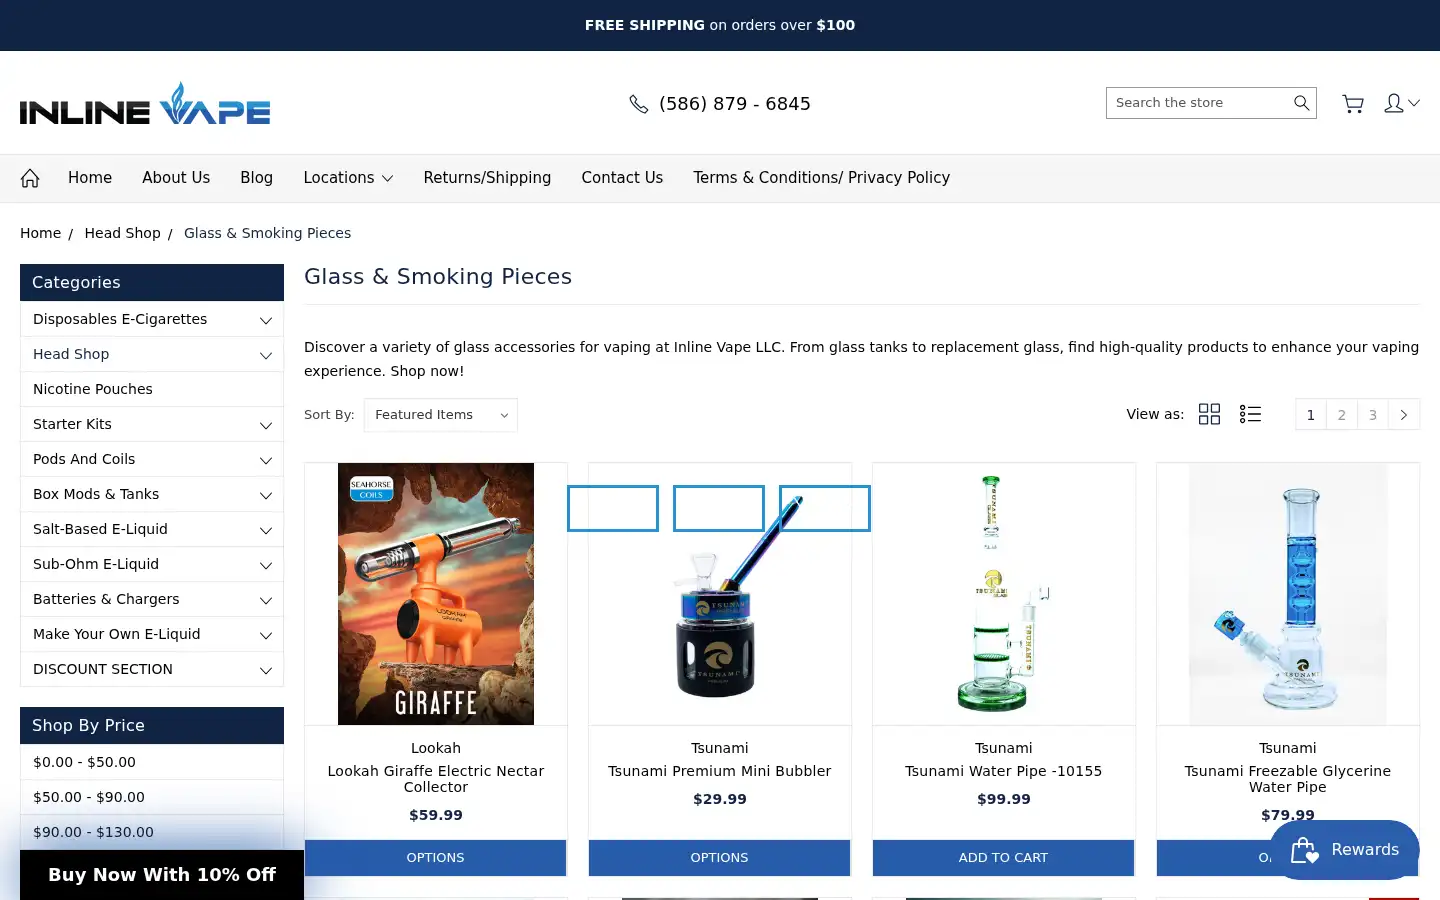Image resolution: width=1440 pixels, height=900 pixels.
Task: Open Tsunami Freezable Glycerine Water Pipe title
Action: pyautogui.click(x=1288, y=779)
